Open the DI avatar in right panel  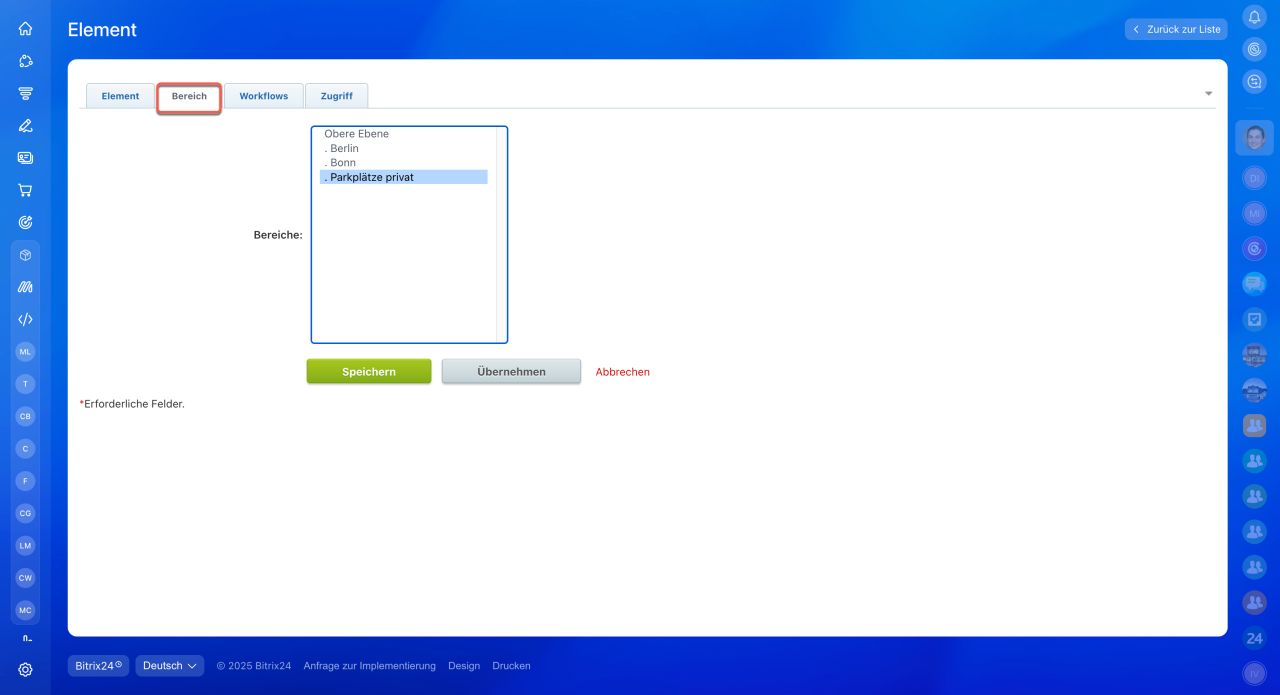pos(1254,178)
